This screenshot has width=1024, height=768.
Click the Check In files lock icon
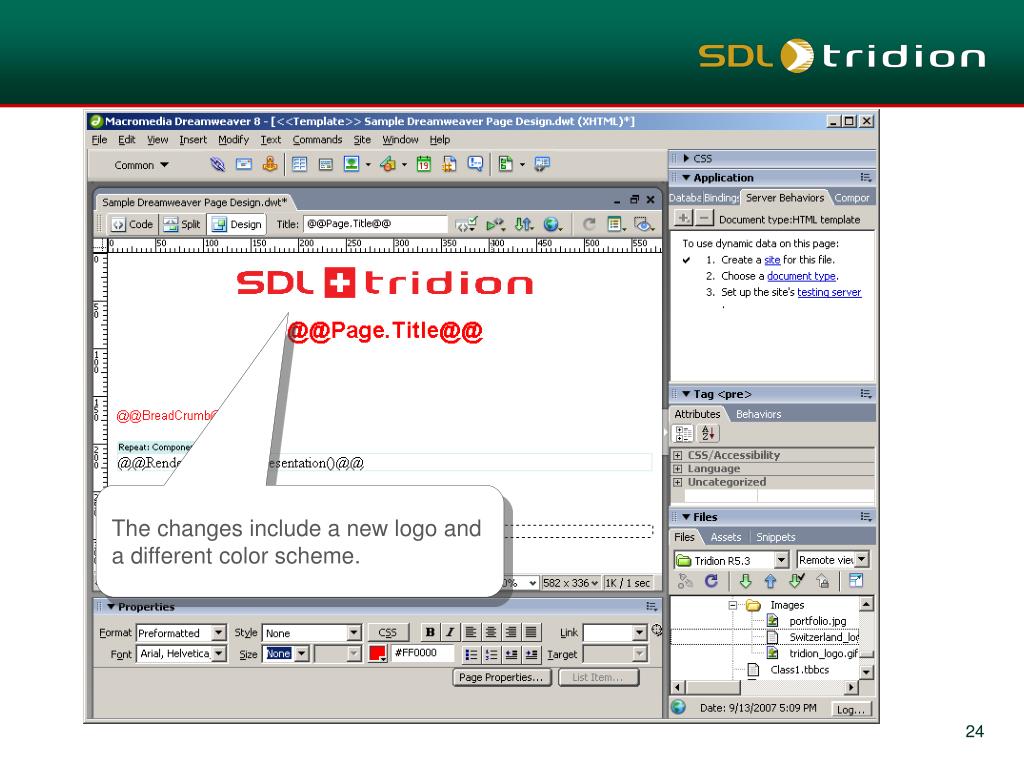click(x=823, y=581)
